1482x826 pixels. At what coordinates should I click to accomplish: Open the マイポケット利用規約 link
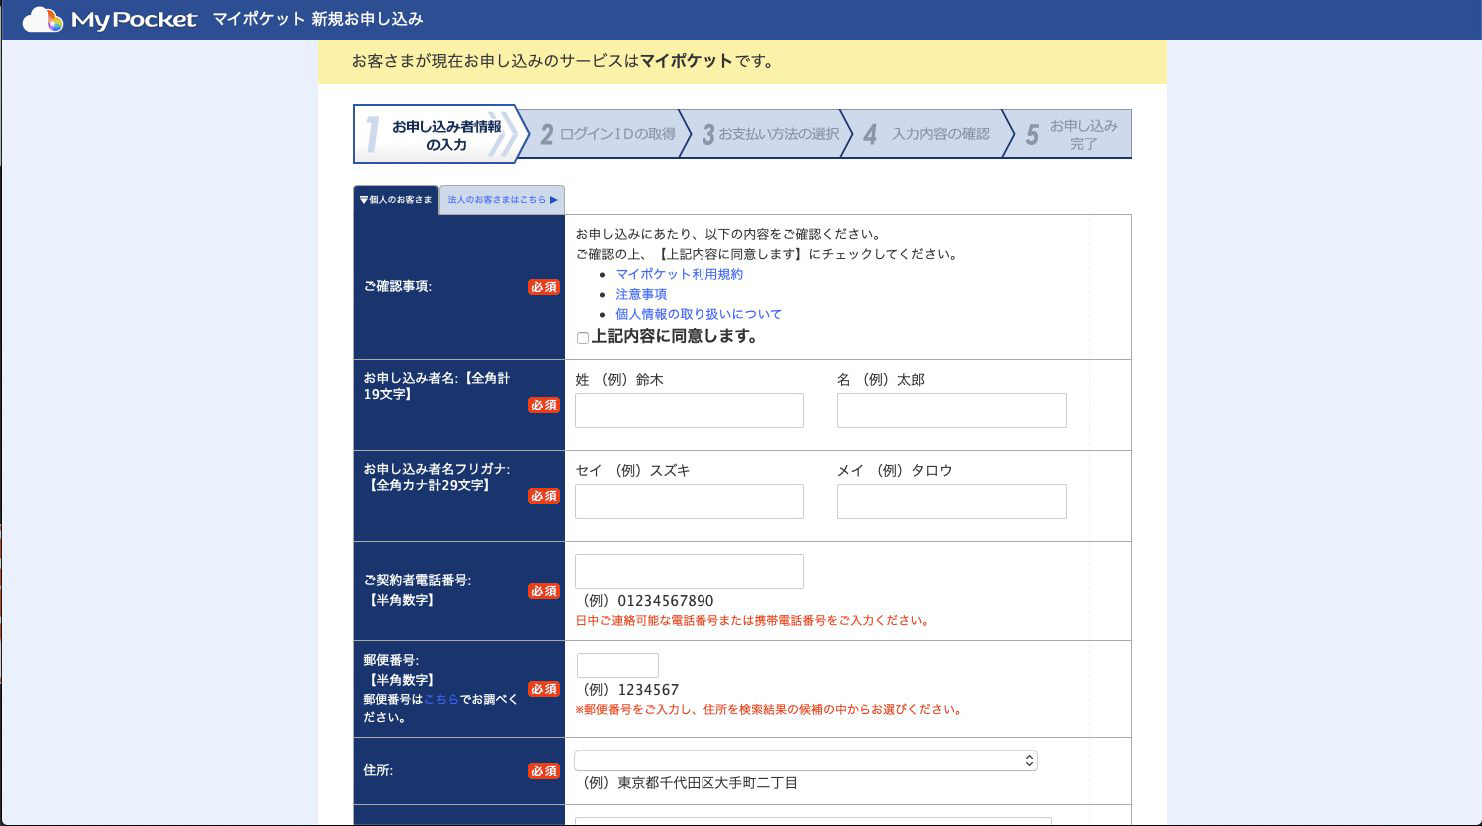pos(679,274)
